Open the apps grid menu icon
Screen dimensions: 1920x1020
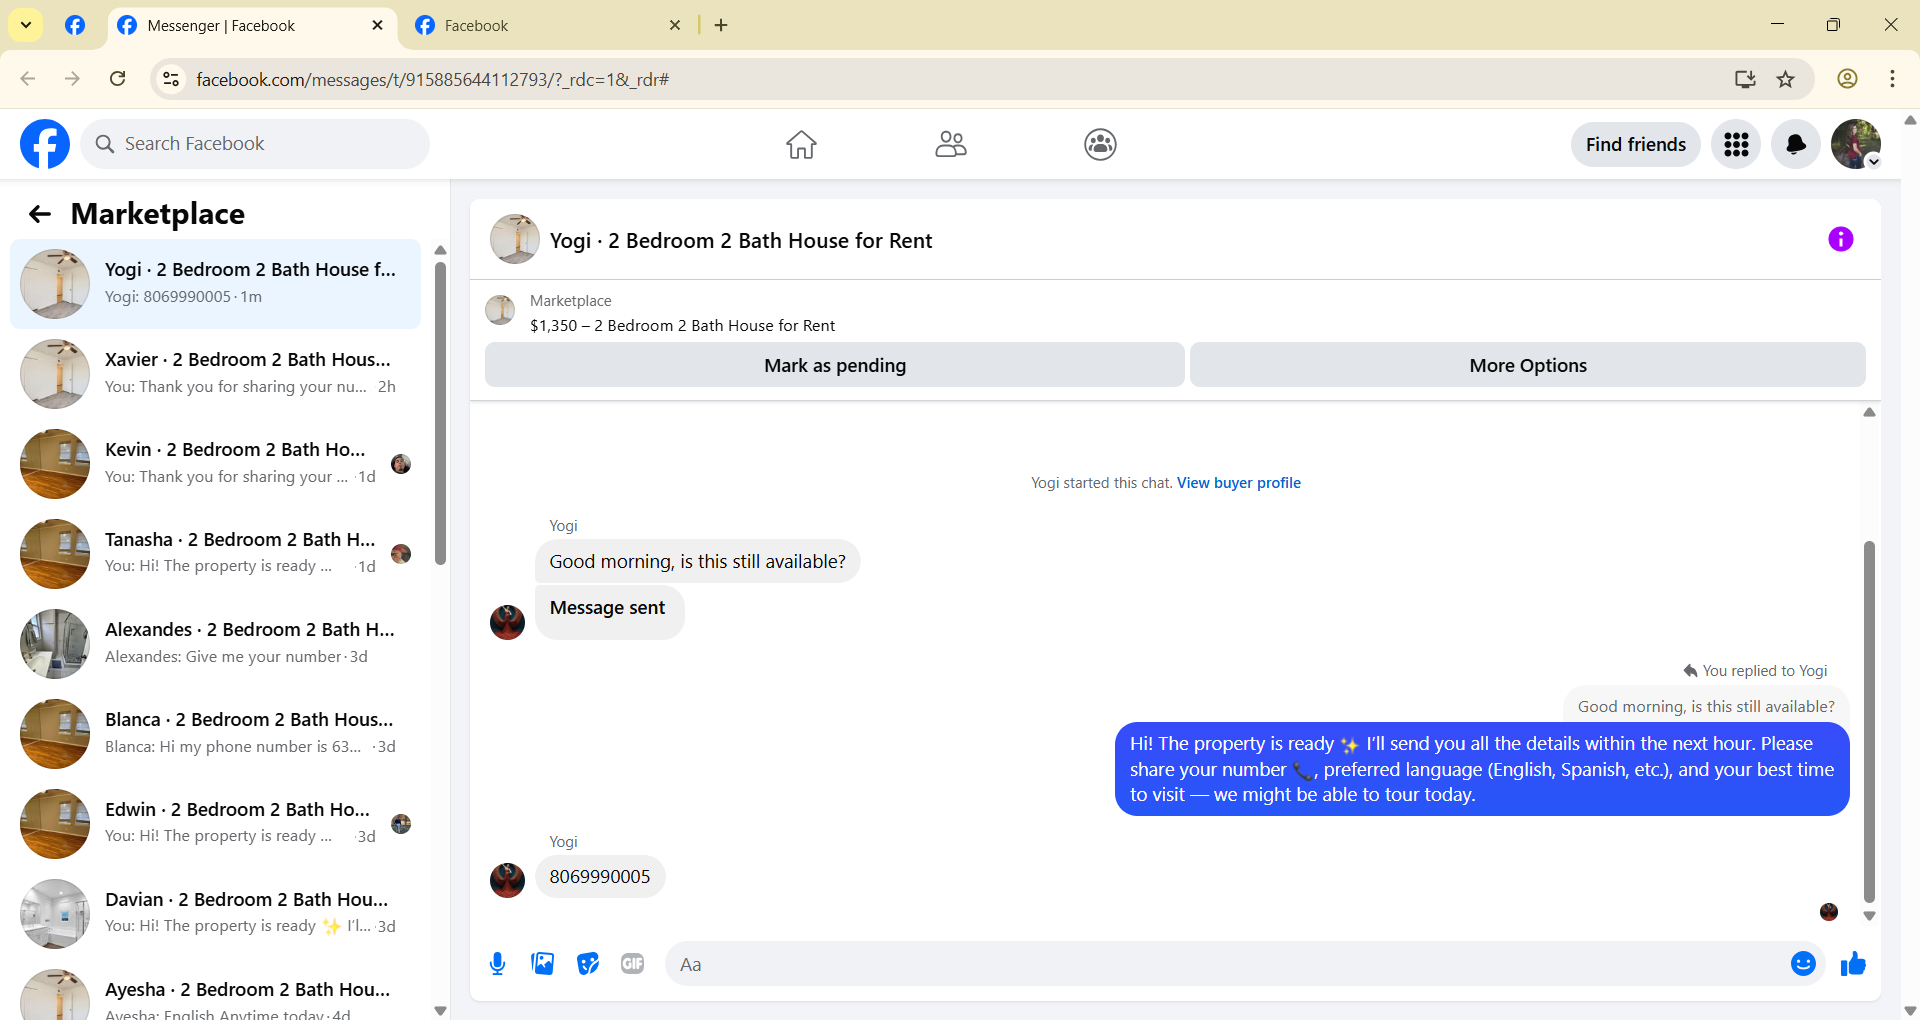pyautogui.click(x=1736, y=144)
